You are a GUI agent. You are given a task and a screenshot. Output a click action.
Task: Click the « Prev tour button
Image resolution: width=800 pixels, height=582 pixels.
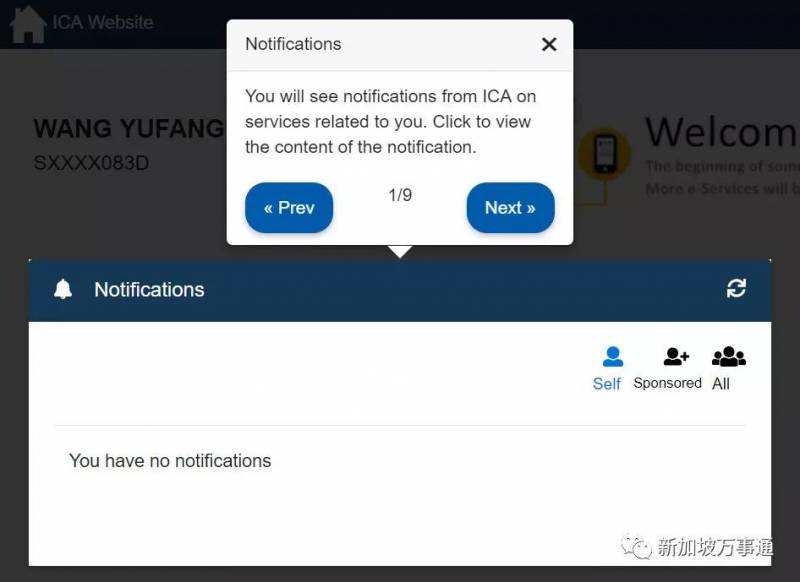[x=289, y=208]
